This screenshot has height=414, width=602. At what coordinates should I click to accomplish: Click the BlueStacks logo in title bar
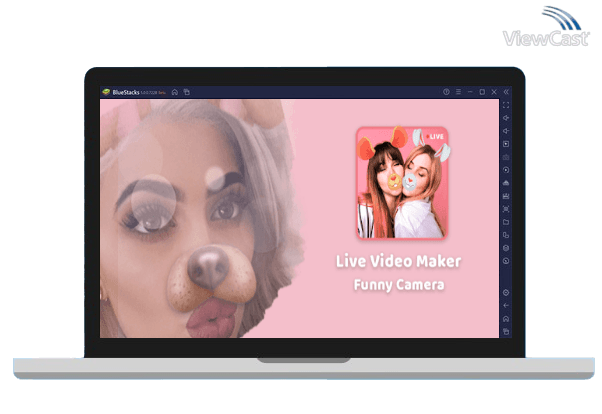tap(105, 92)
